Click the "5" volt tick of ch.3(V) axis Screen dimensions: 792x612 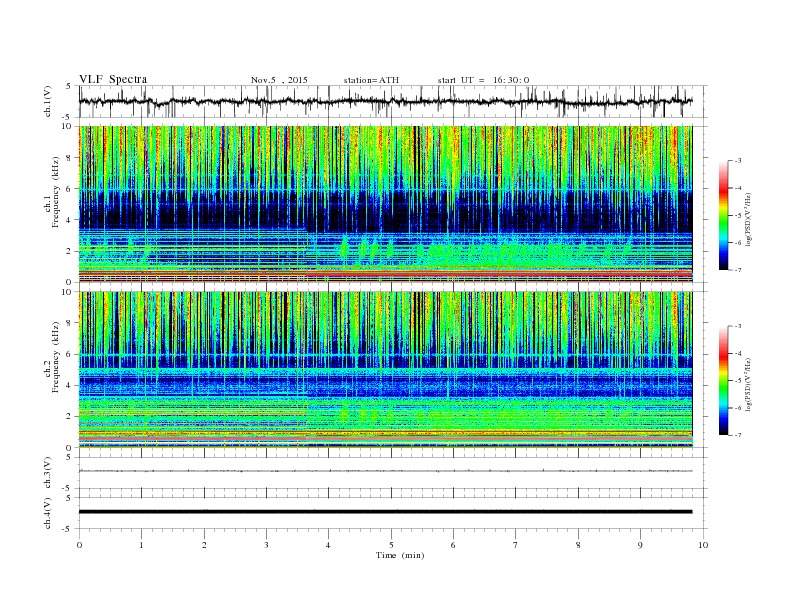pos(68,457)
